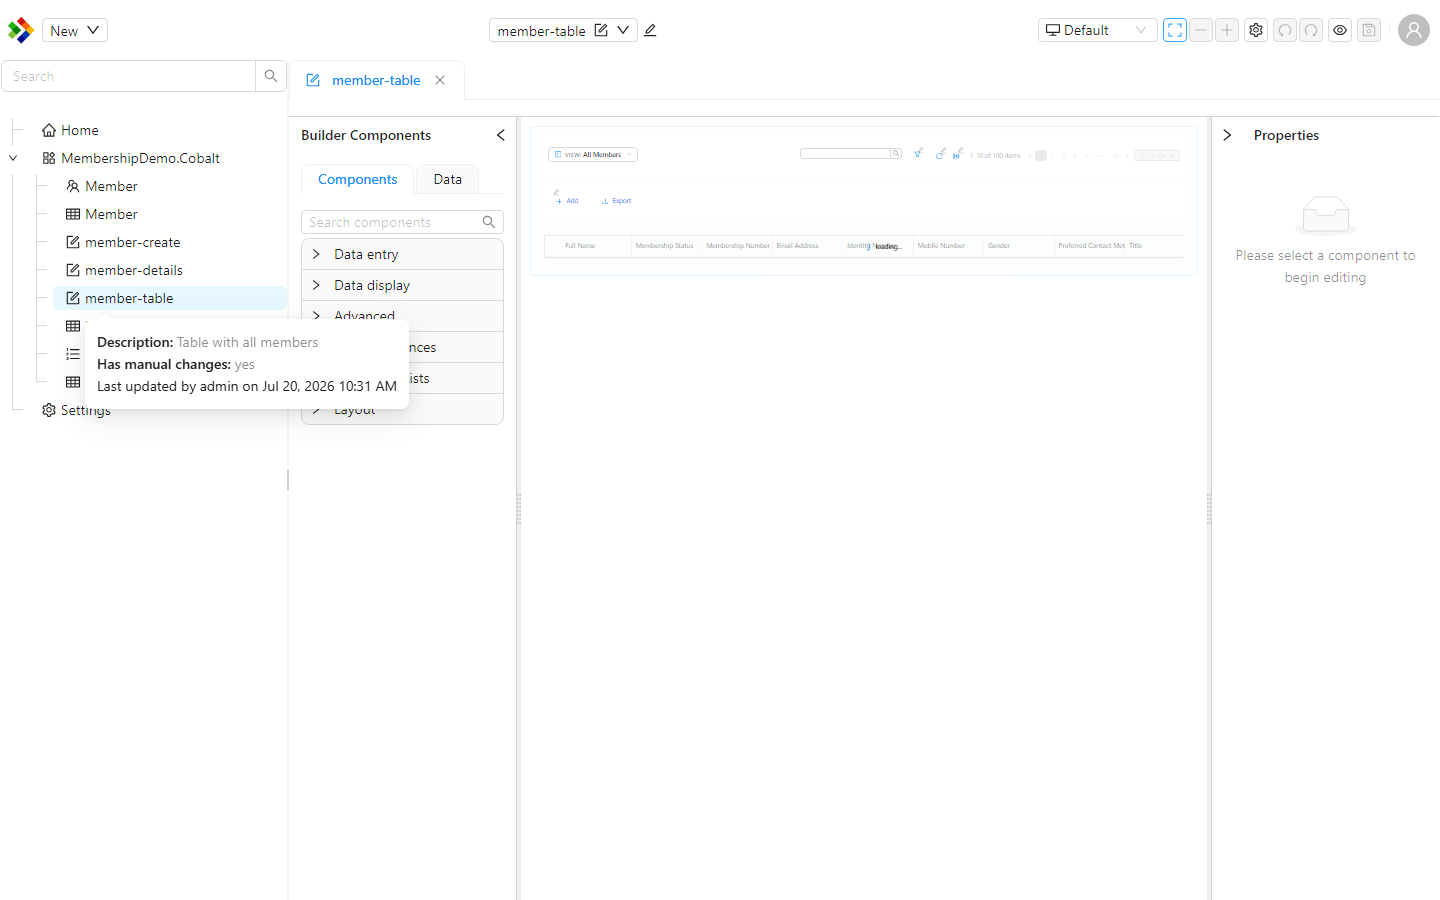Screen dimensions: 1440x900
Task: Collapse the Builder Components panel
Action: click(x=501, y=135)
